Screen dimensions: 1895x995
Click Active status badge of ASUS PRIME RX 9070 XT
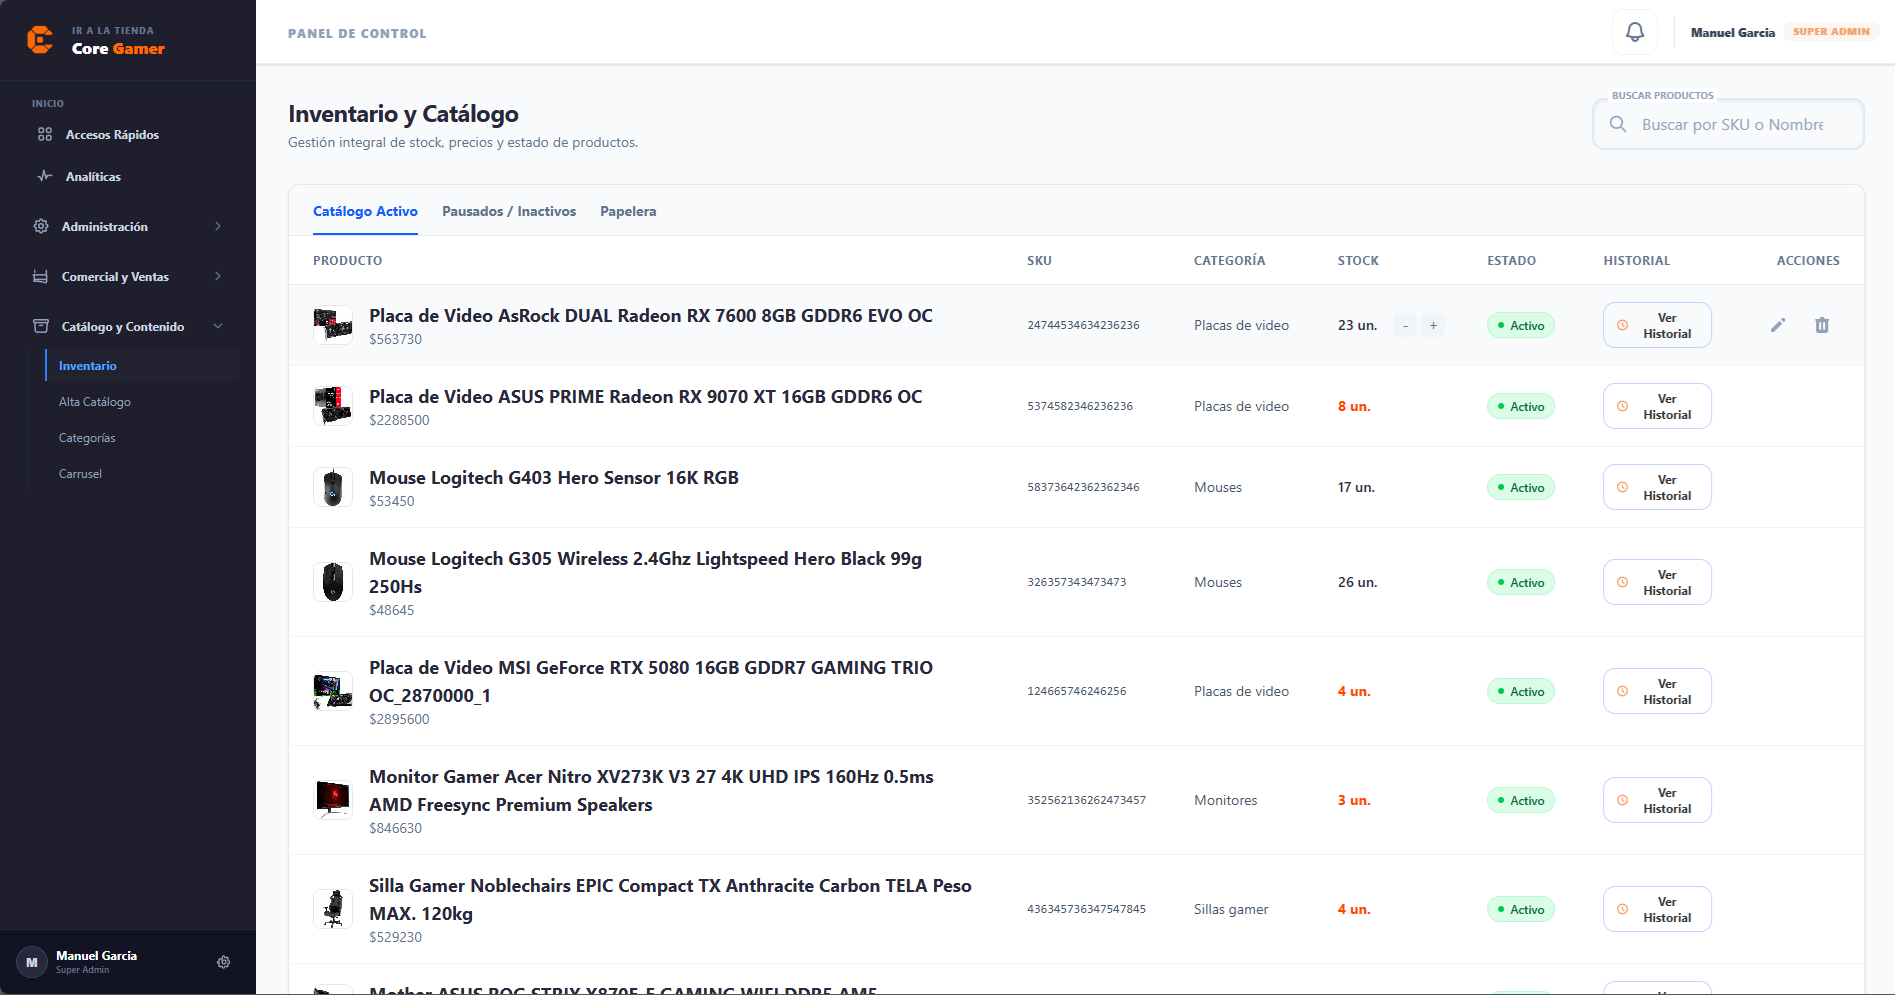point(1521,406)
